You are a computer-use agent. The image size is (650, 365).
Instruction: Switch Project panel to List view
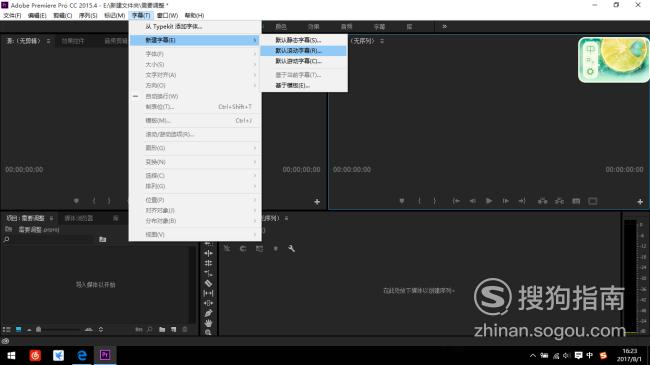click(x=6, y=330)
